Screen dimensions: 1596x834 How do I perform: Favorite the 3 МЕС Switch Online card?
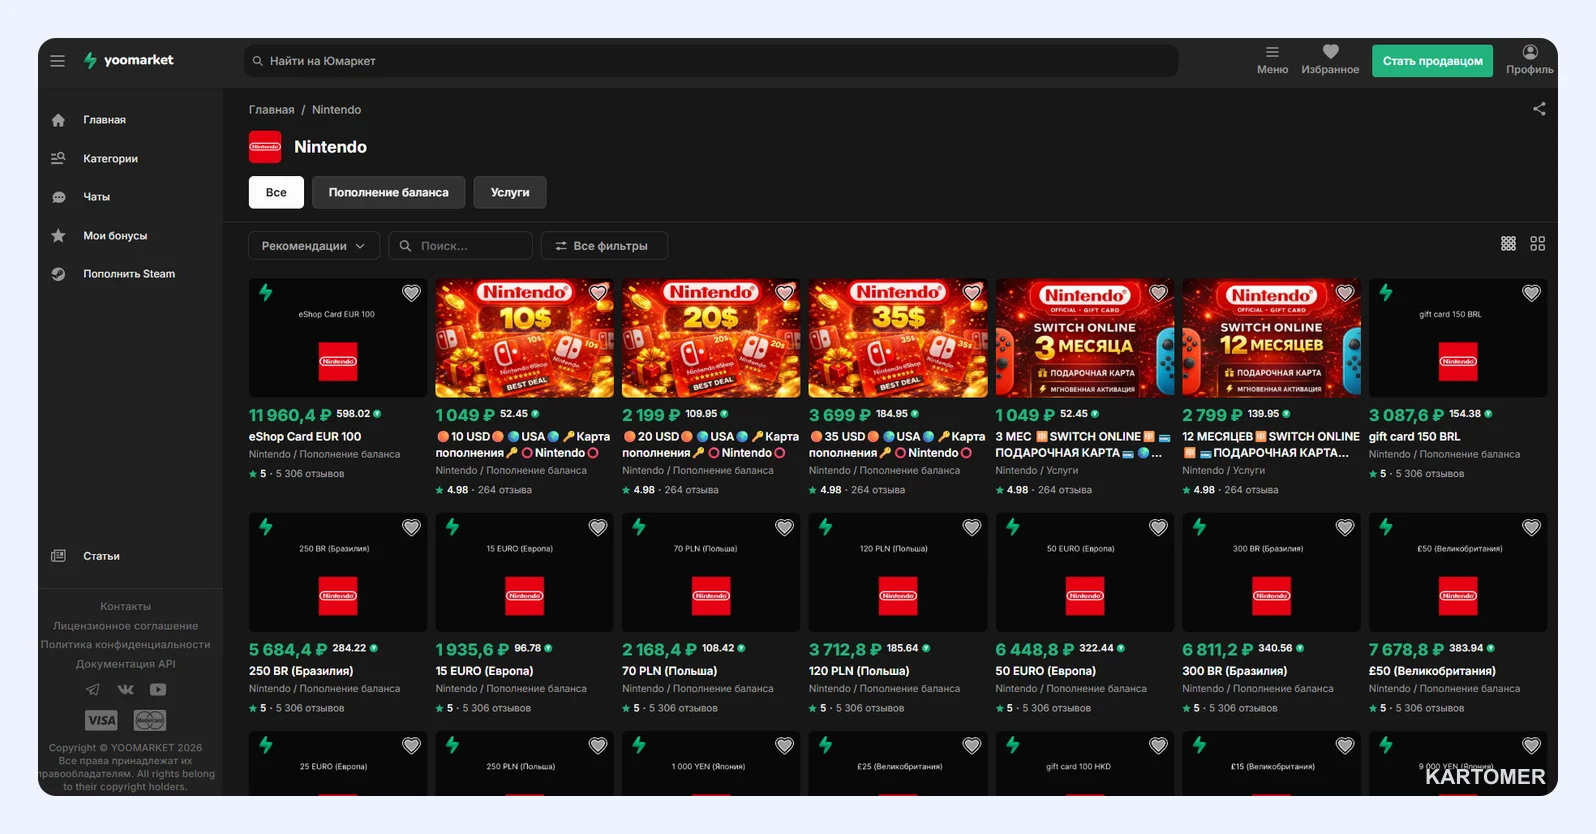click(1158, 293)
